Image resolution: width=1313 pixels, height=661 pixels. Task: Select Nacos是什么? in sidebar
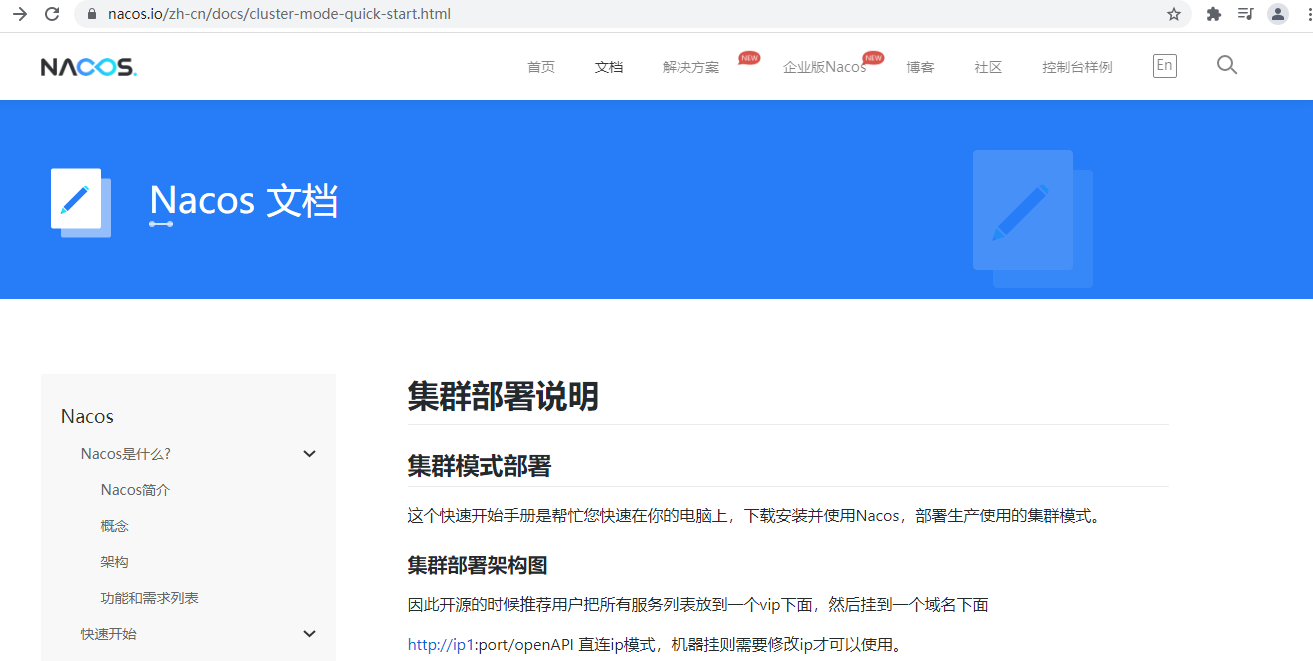[x=126, y=454]
